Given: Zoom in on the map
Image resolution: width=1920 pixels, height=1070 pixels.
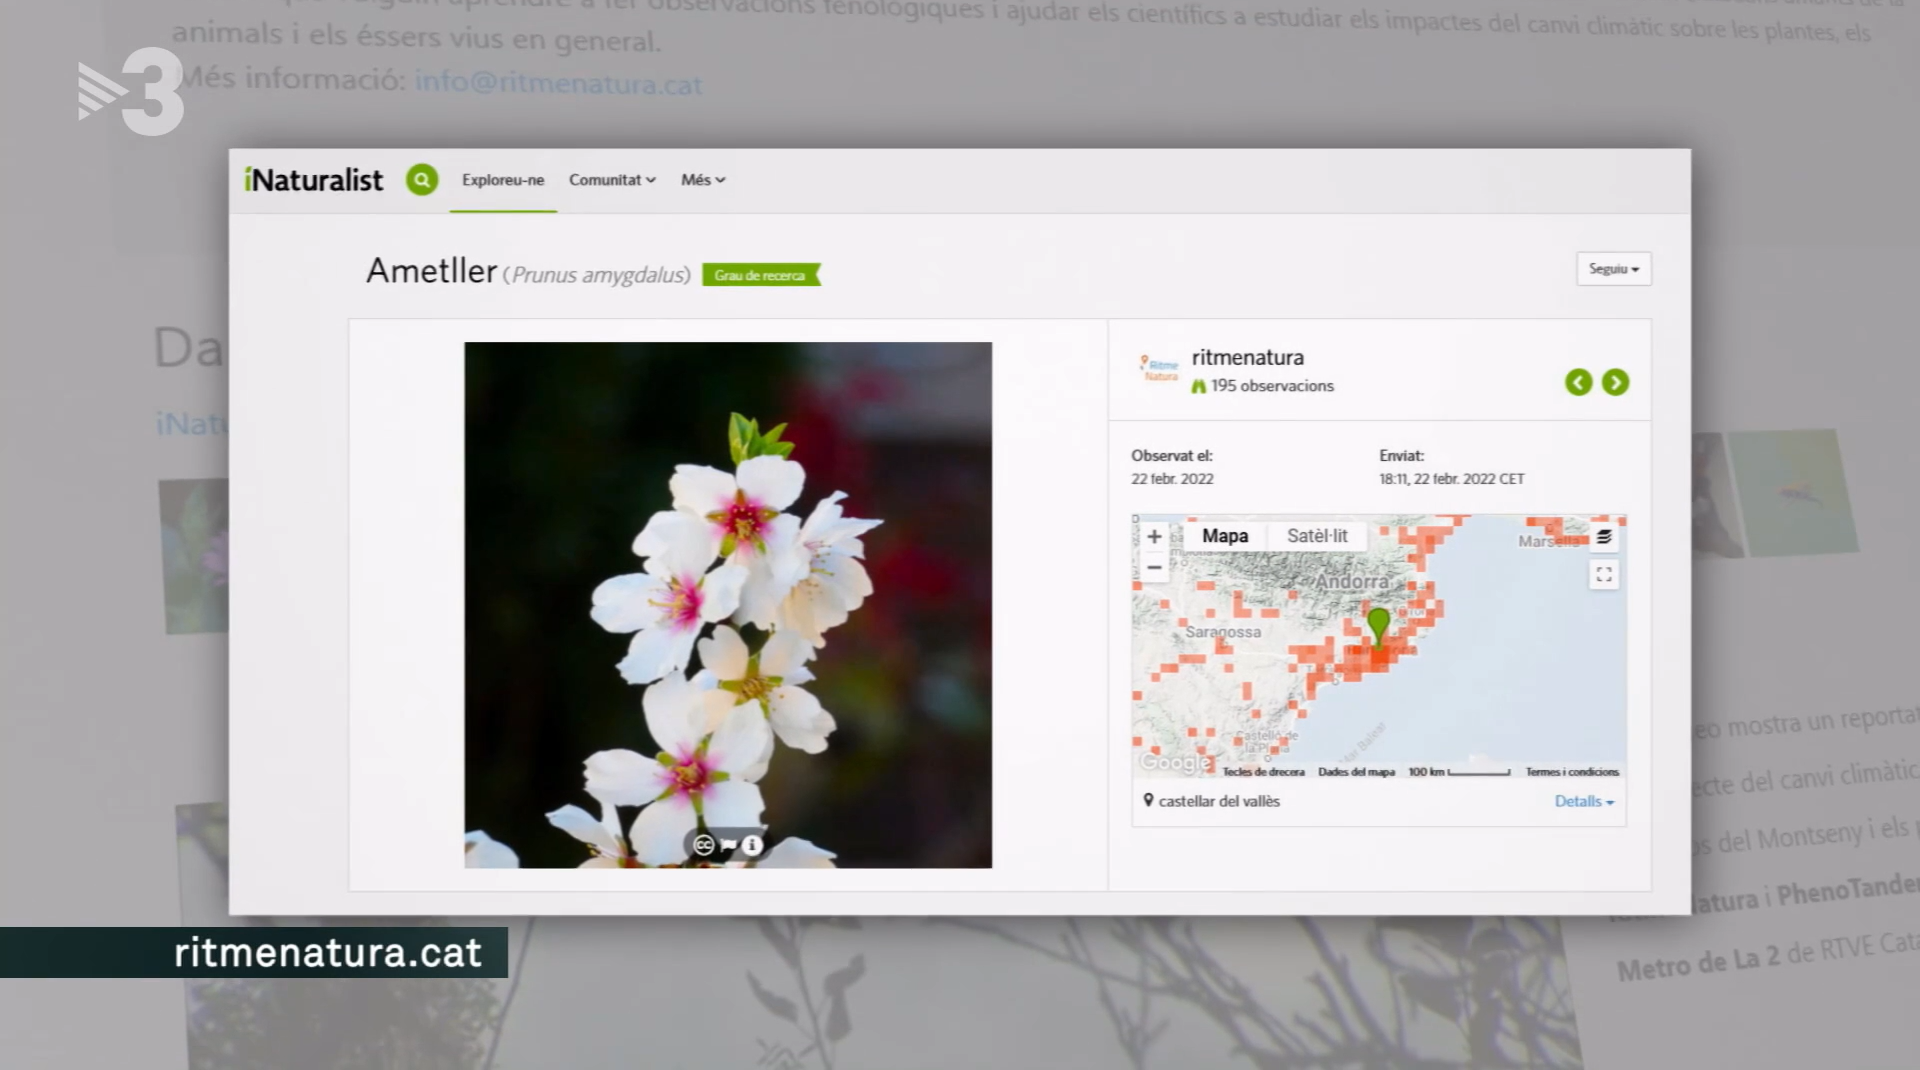Looking at the screenshot, I should pos(1154,537).
